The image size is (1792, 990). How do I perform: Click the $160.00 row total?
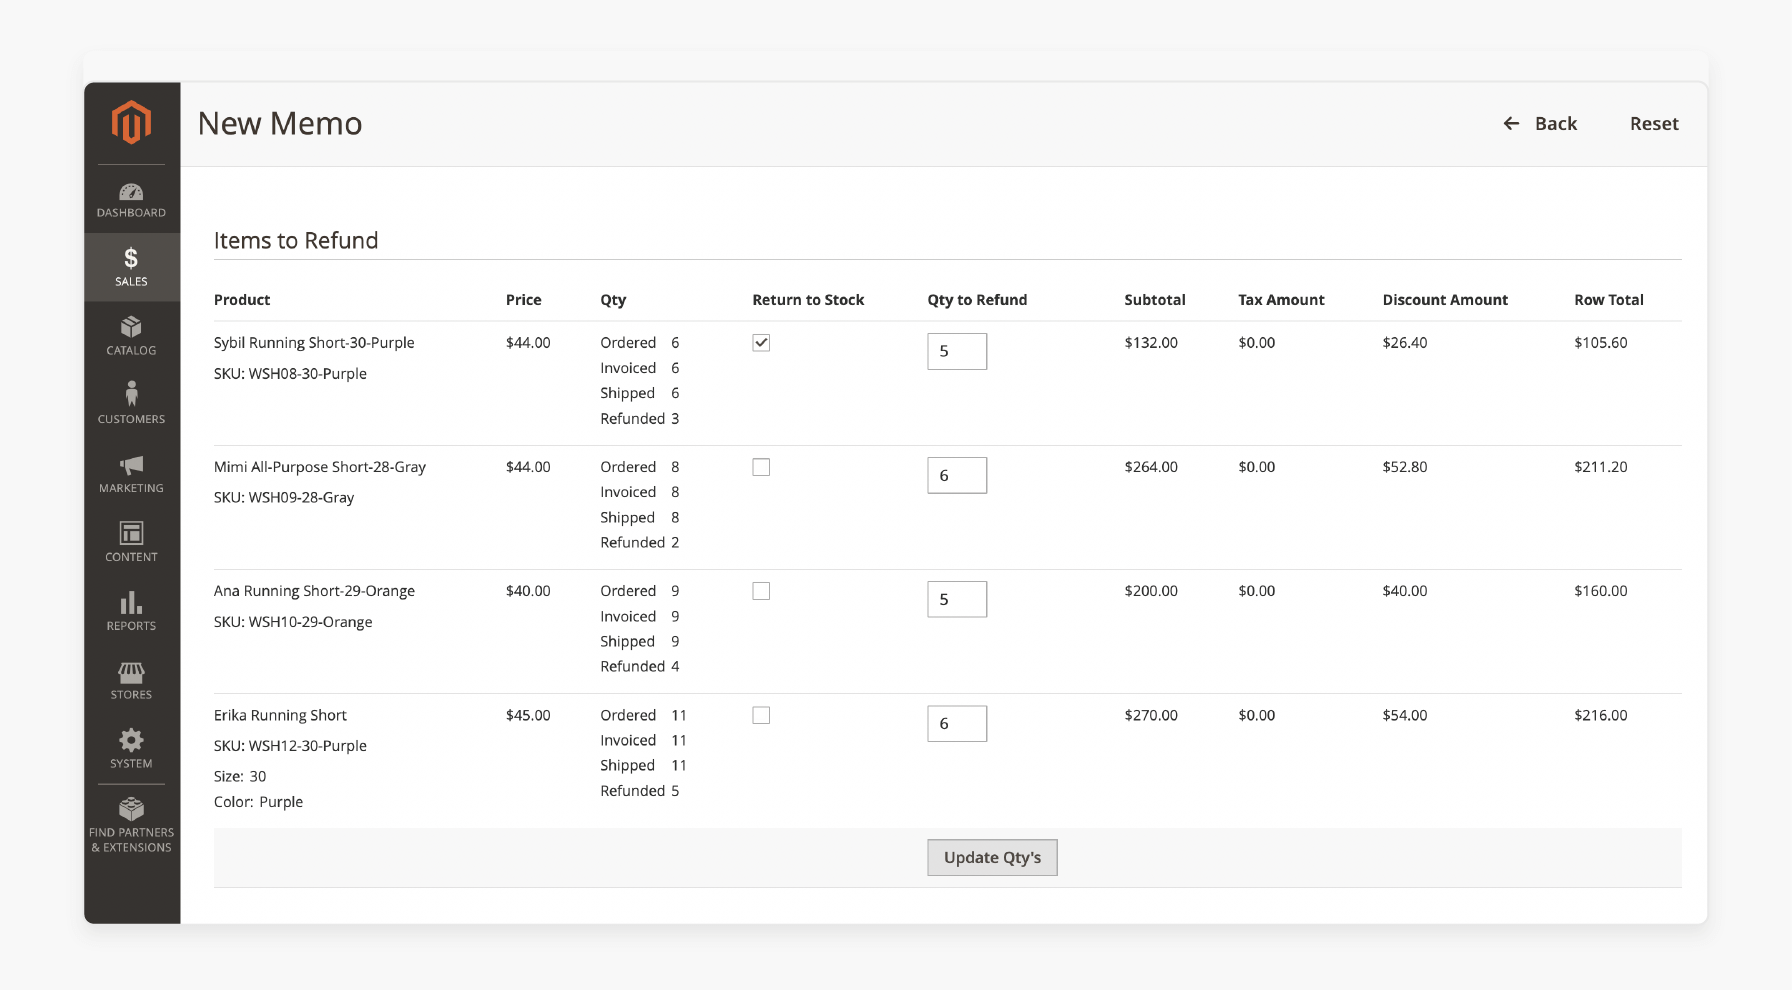1601,591
